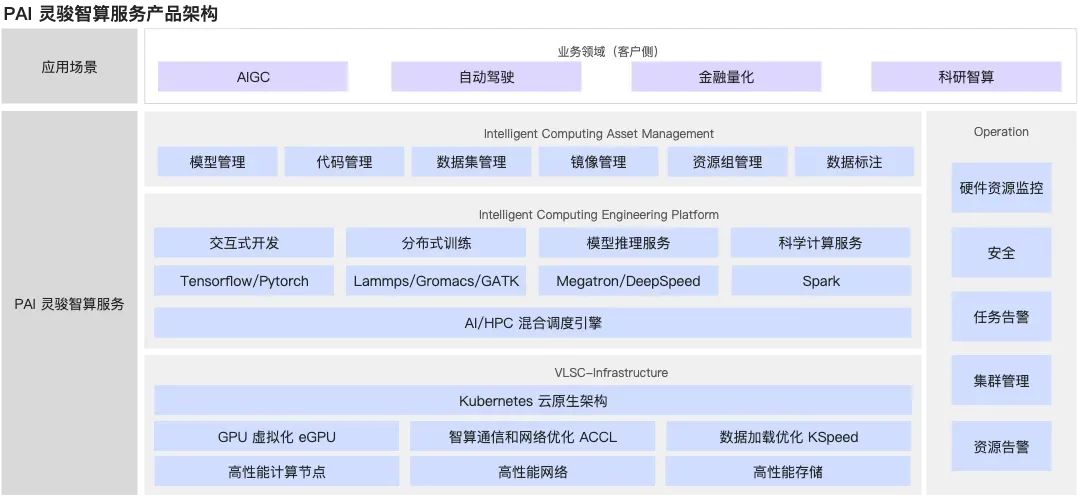
Task: Click the AI/HPC 混合调度引擎 bar
Action: click(x=532, y=323)
